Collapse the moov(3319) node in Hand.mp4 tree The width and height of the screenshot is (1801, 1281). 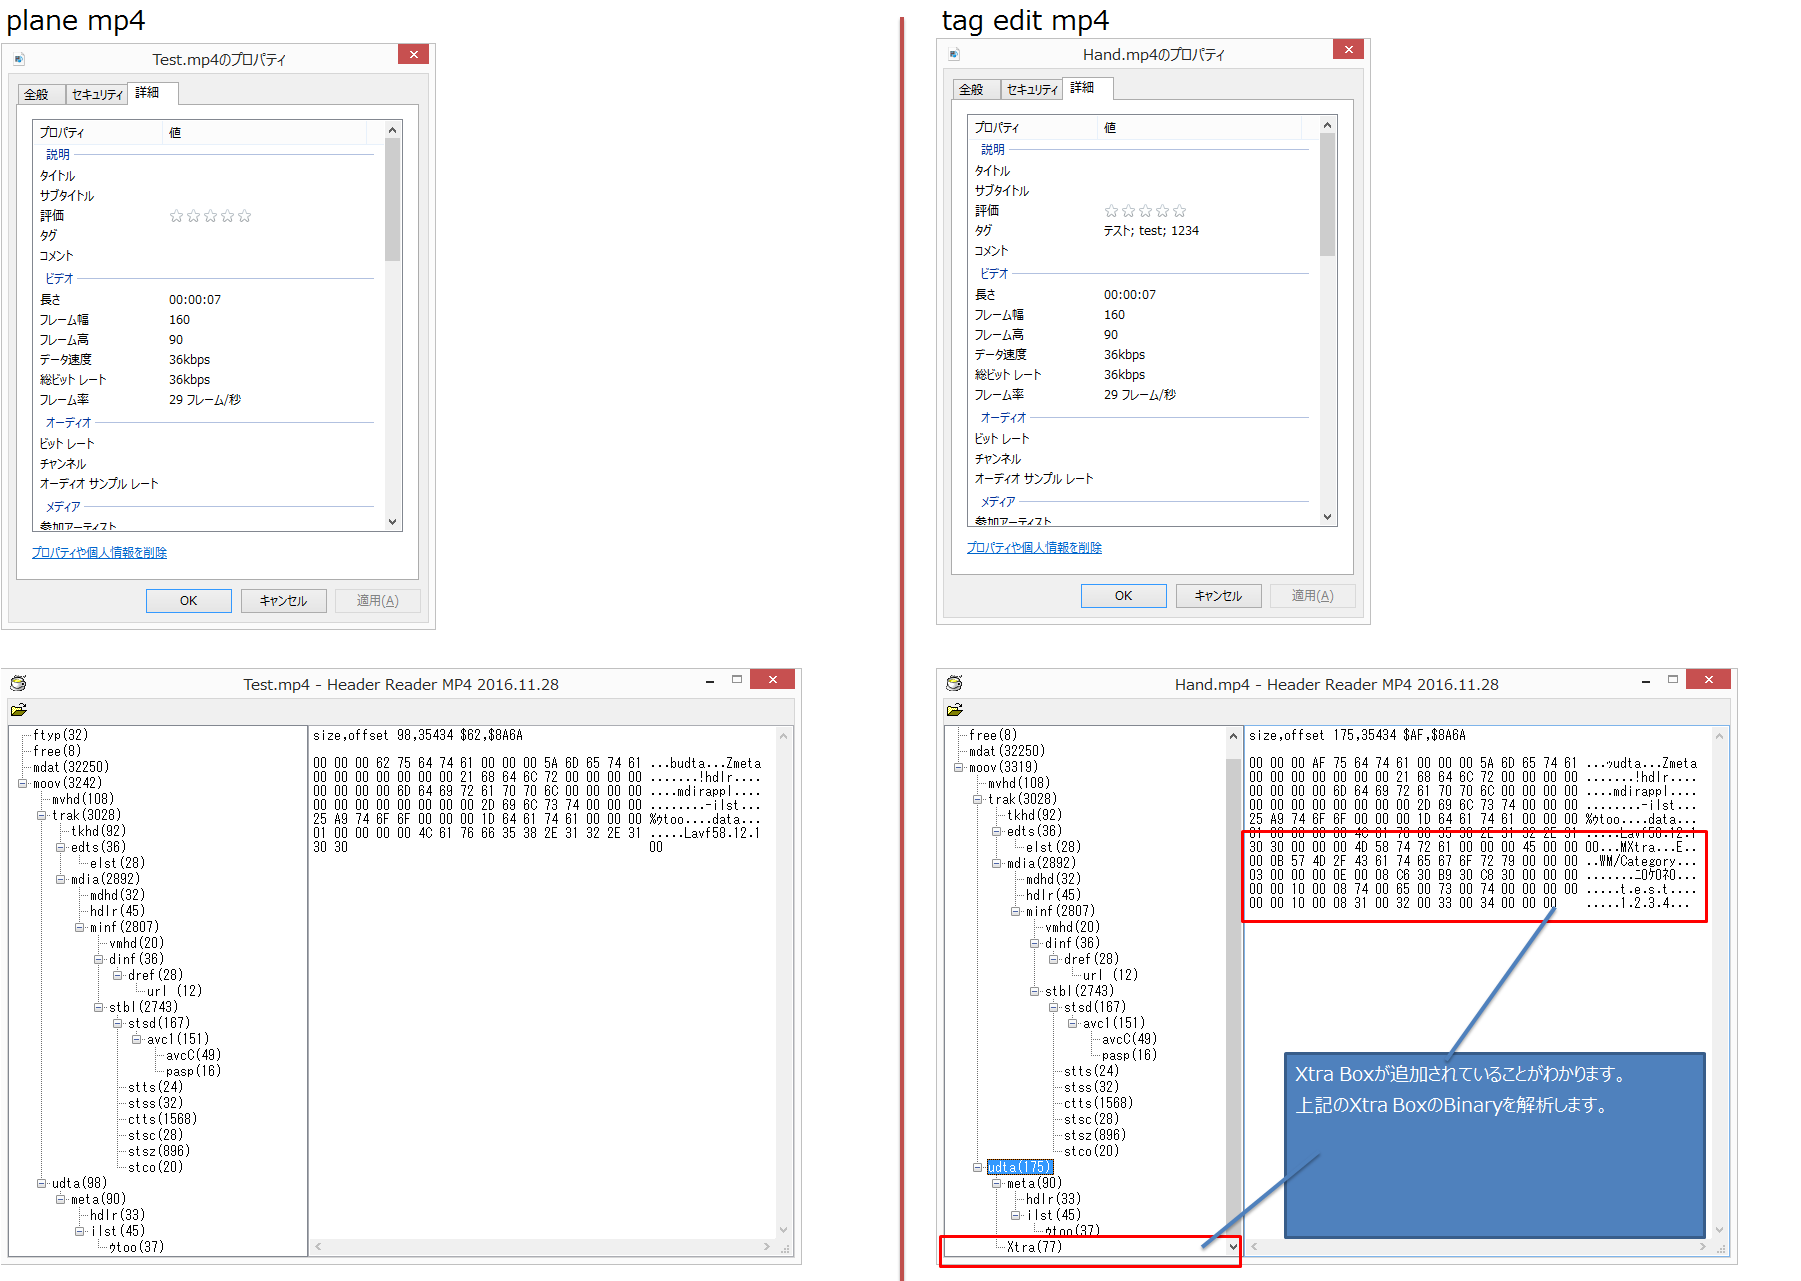[x=958, y=766]
